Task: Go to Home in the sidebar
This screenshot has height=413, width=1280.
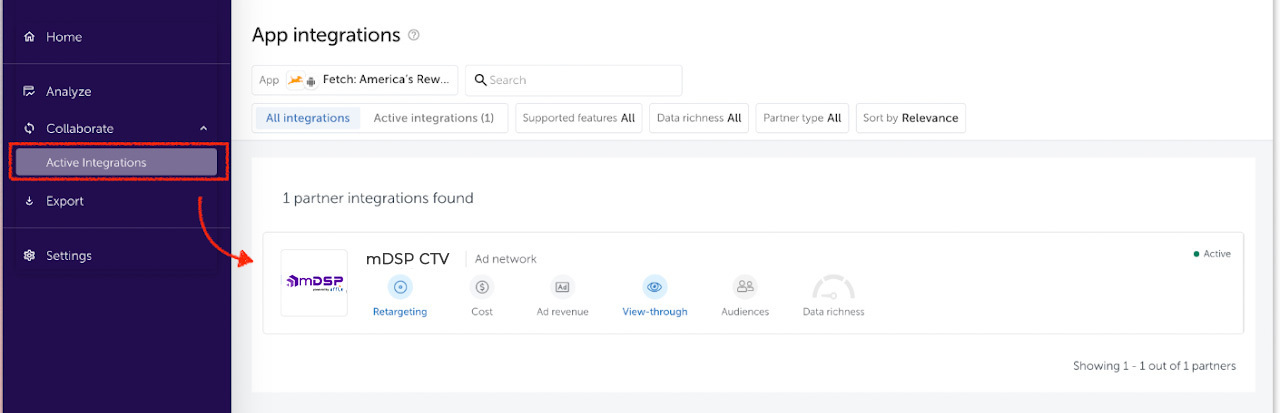Action: pyautogui.click(x=64, y=37)
